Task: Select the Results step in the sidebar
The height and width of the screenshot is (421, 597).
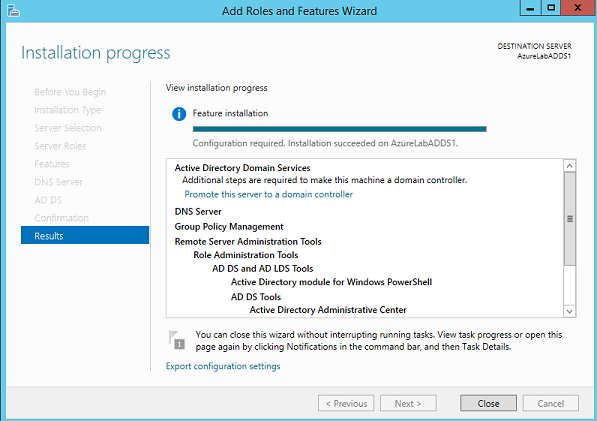Action: click(x=85, y=236)
